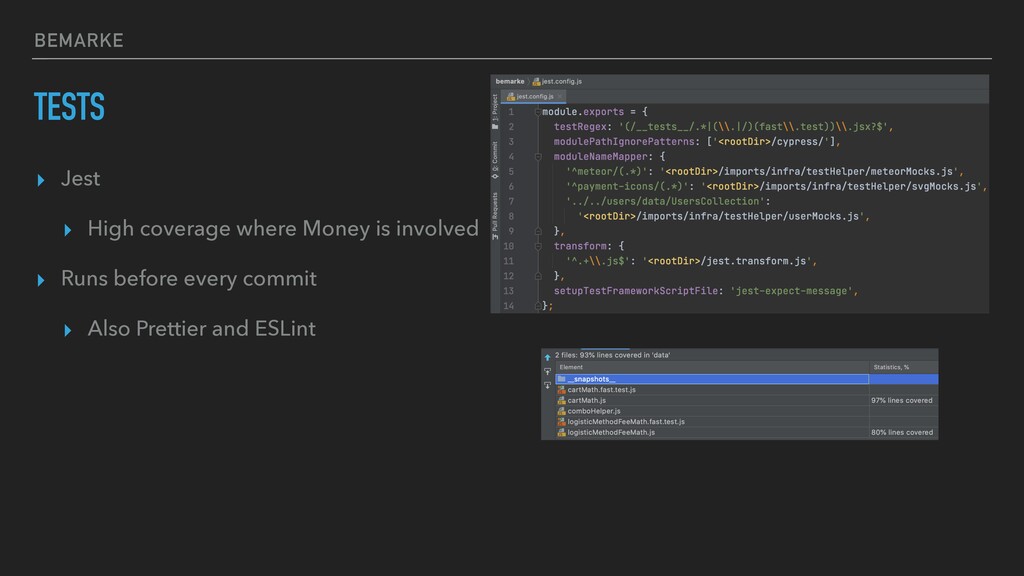Click the TESTS slide title

pos(69,106)
